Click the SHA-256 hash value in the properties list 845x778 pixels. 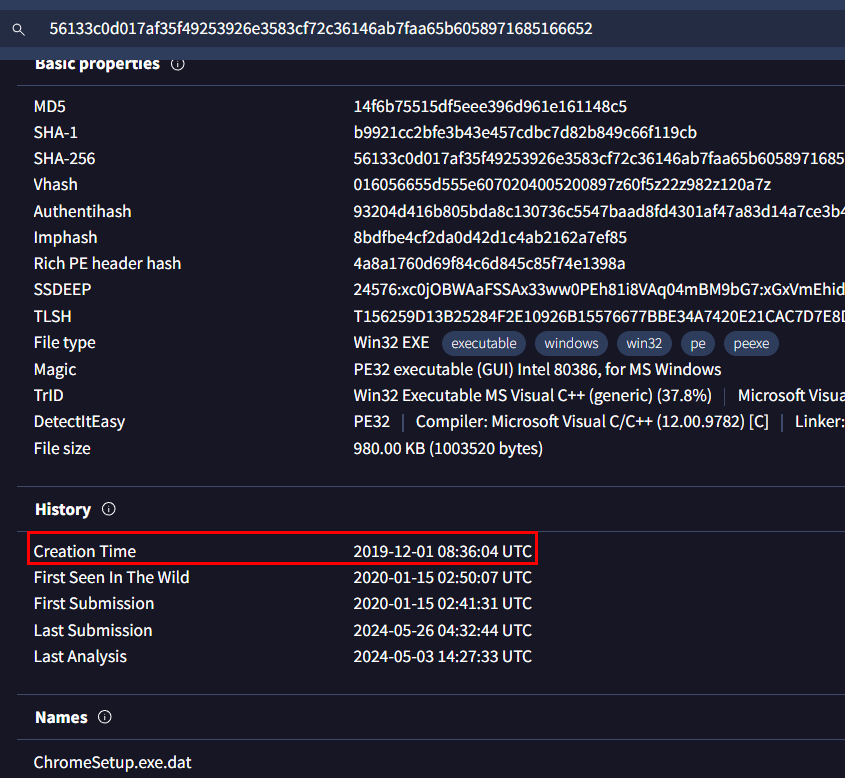599,158
